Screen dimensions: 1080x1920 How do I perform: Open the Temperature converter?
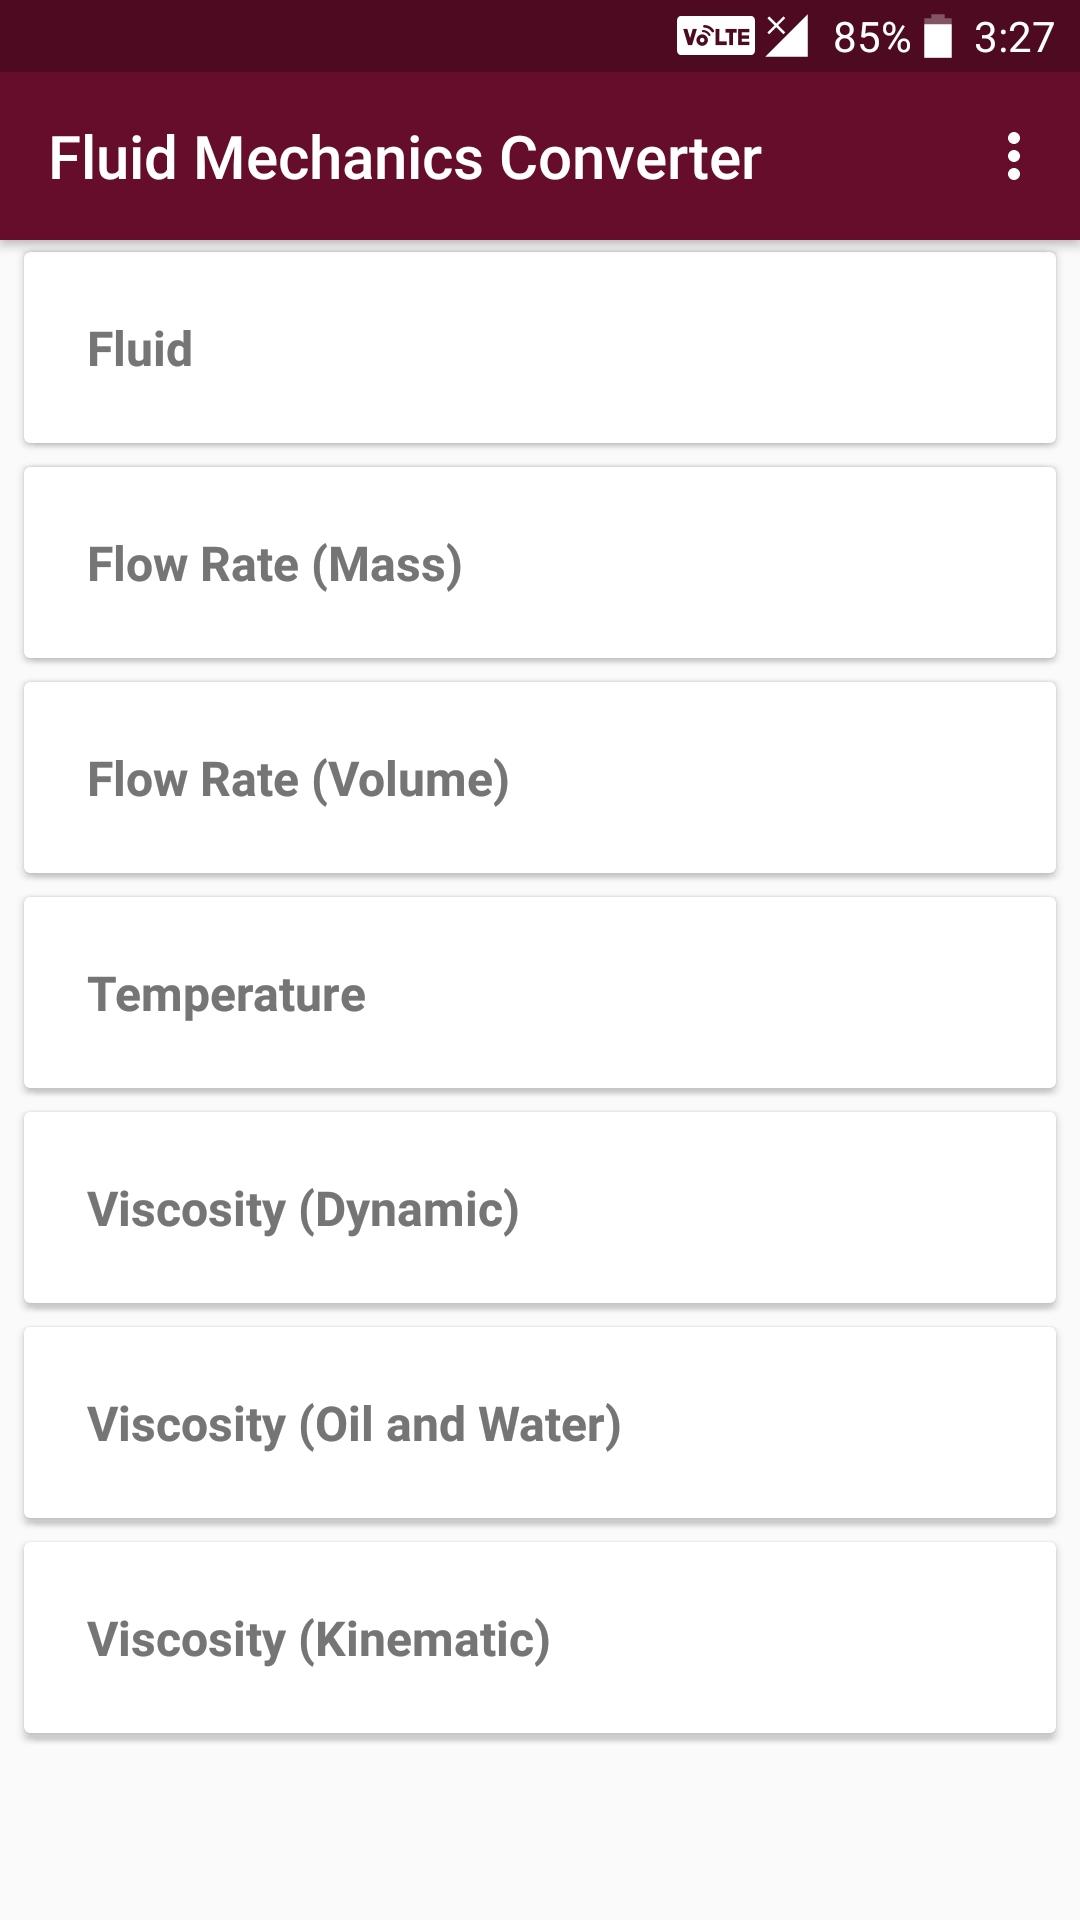540,992
